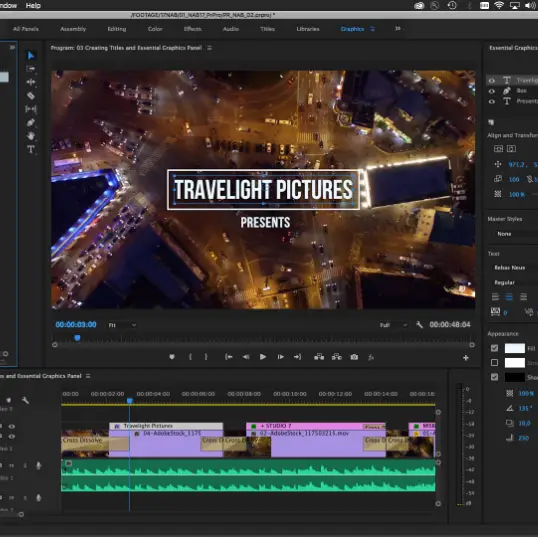Center align the text
This screenshot has height=538, width=538.
509,297
